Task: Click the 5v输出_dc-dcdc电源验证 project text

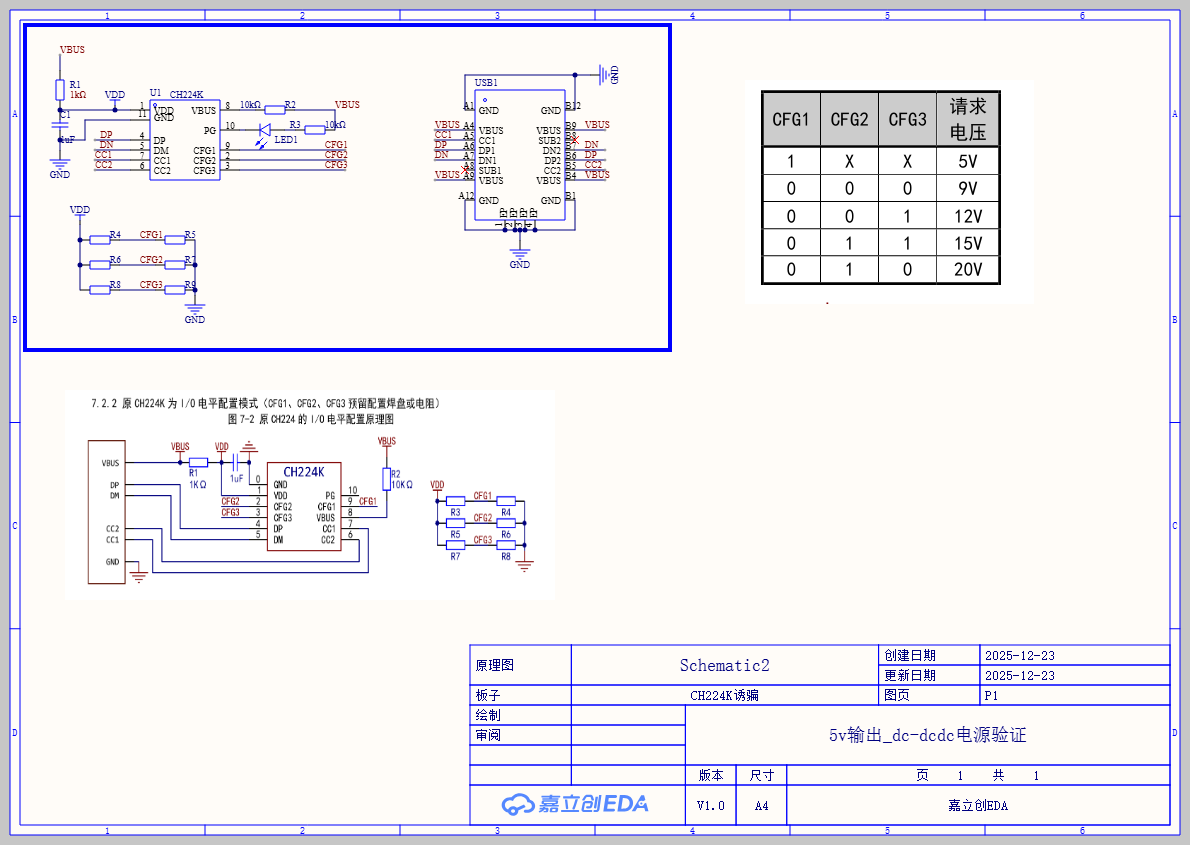Action: pos(927,735)
